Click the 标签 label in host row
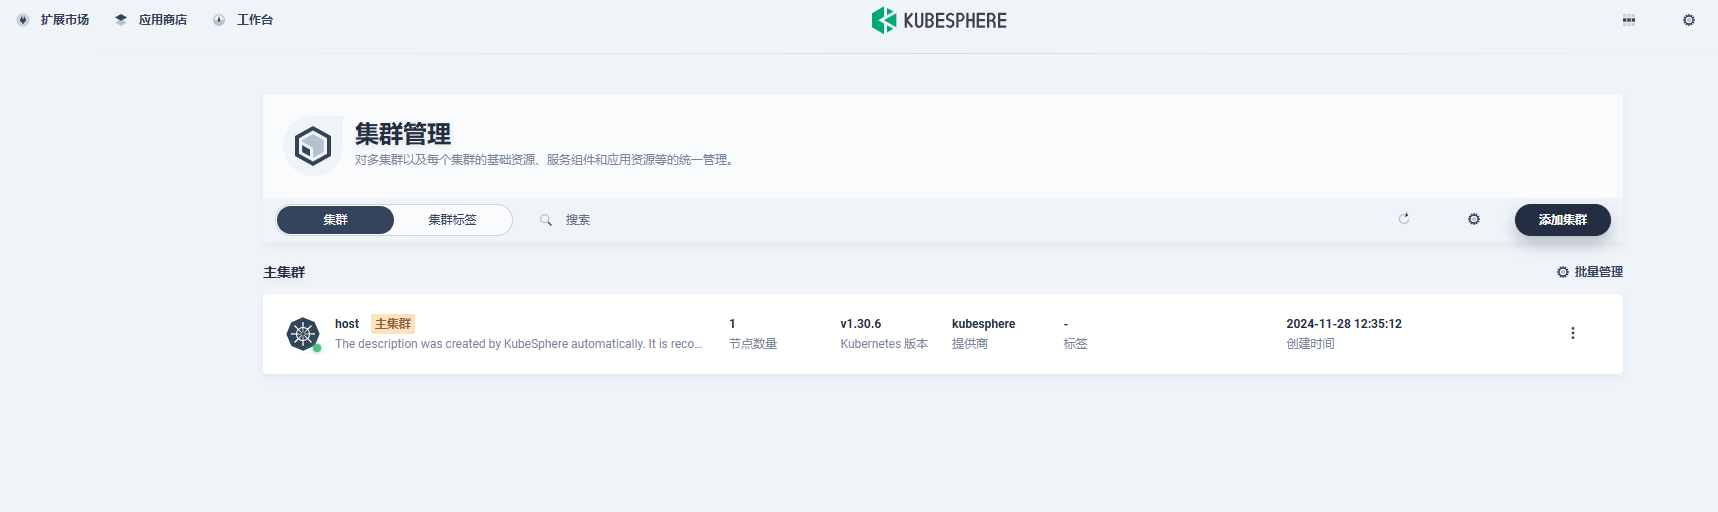The image size is (1718, 512). click(x=1075, y=344)
